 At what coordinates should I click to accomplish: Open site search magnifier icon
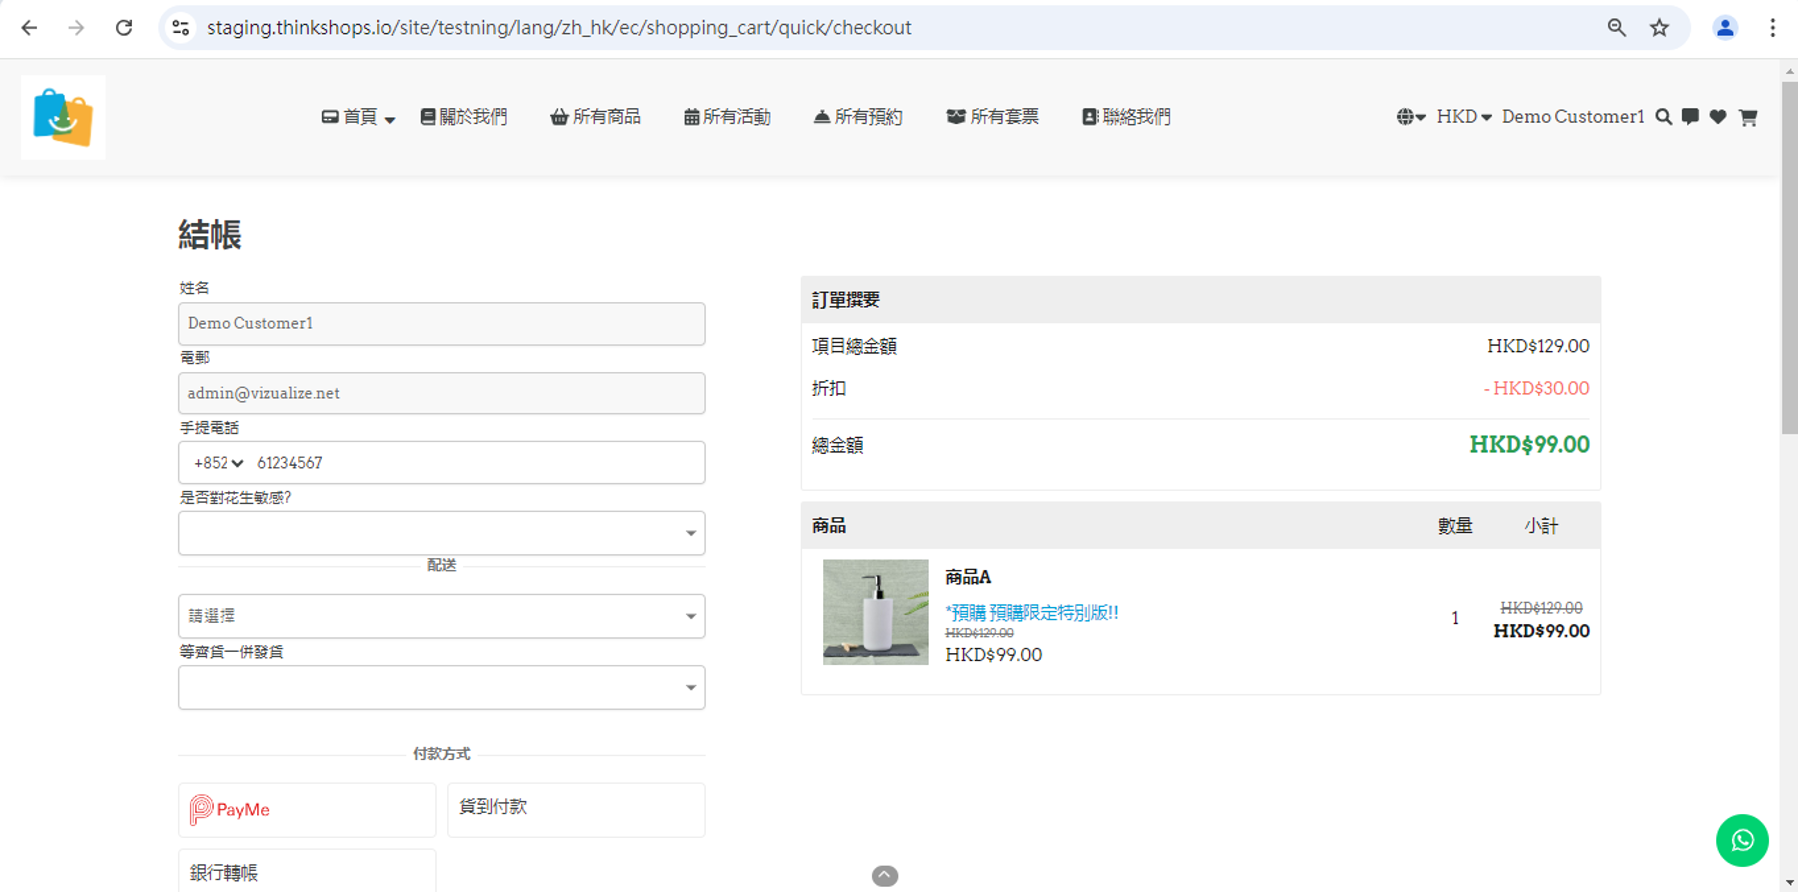click(1664, 117)
